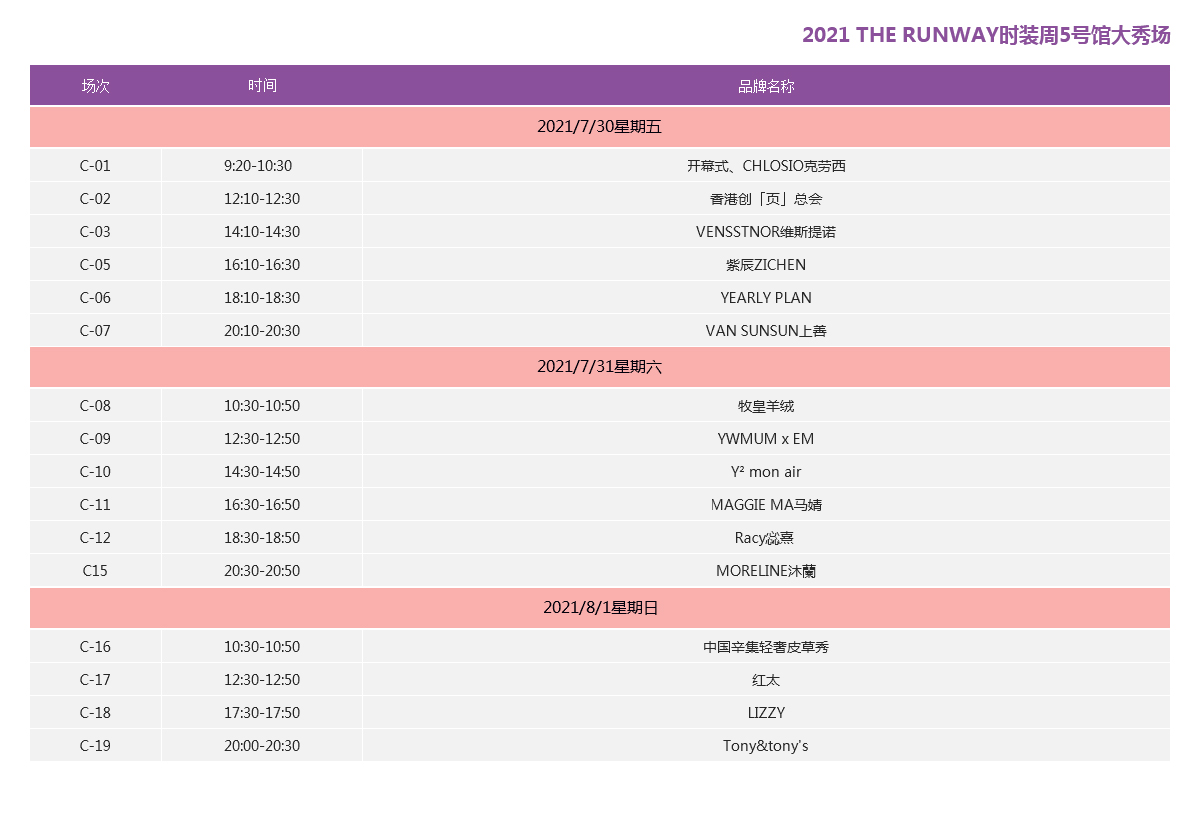Image resolution: width=1200 pixels, height=818 pixels.
Task: Select session cell 'C-11'
Action: coord(96,505)
